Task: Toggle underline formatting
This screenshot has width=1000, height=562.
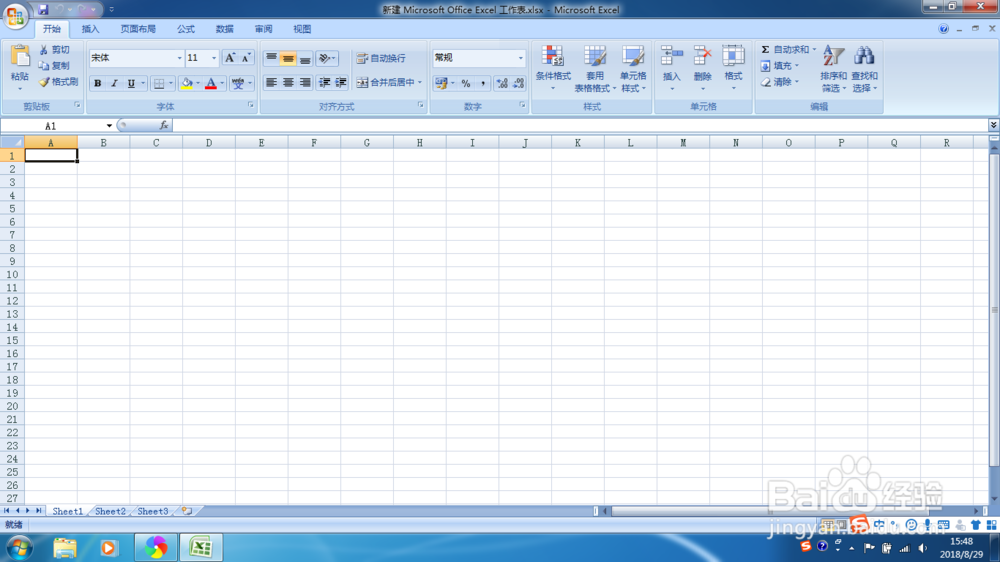Action: point(131,83)
